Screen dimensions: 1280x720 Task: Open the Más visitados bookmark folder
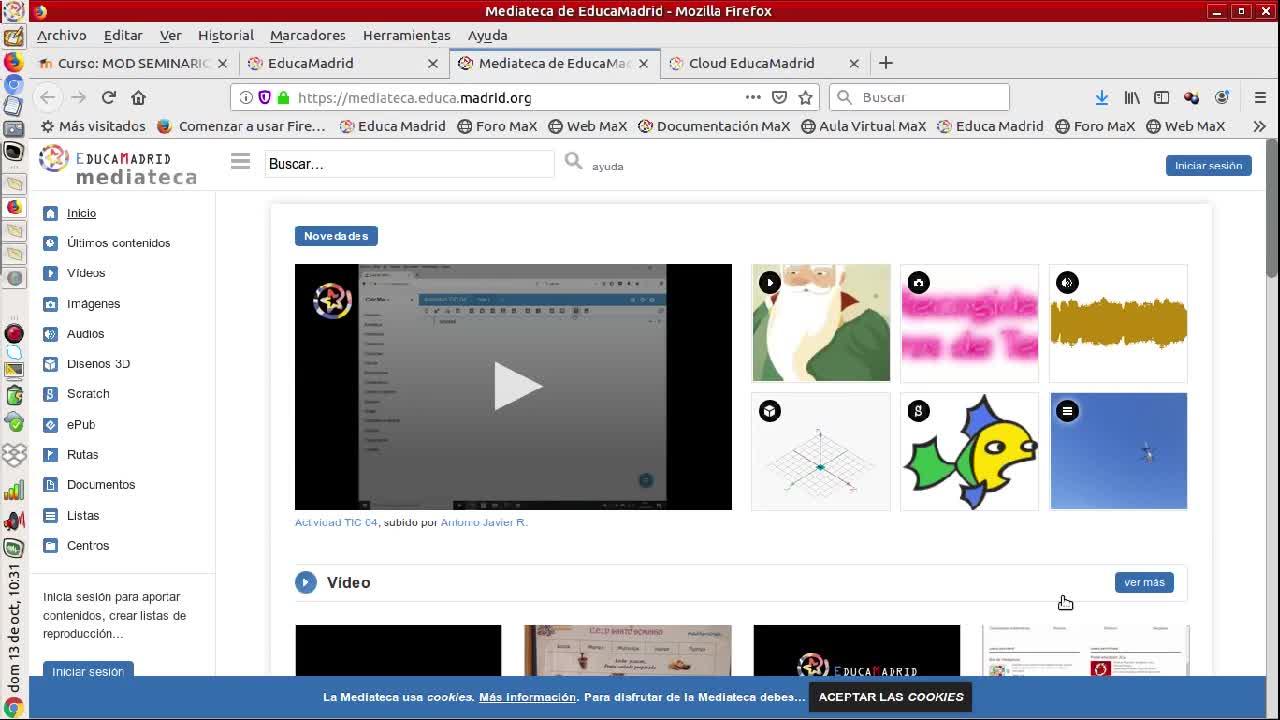tap(93, 126)
